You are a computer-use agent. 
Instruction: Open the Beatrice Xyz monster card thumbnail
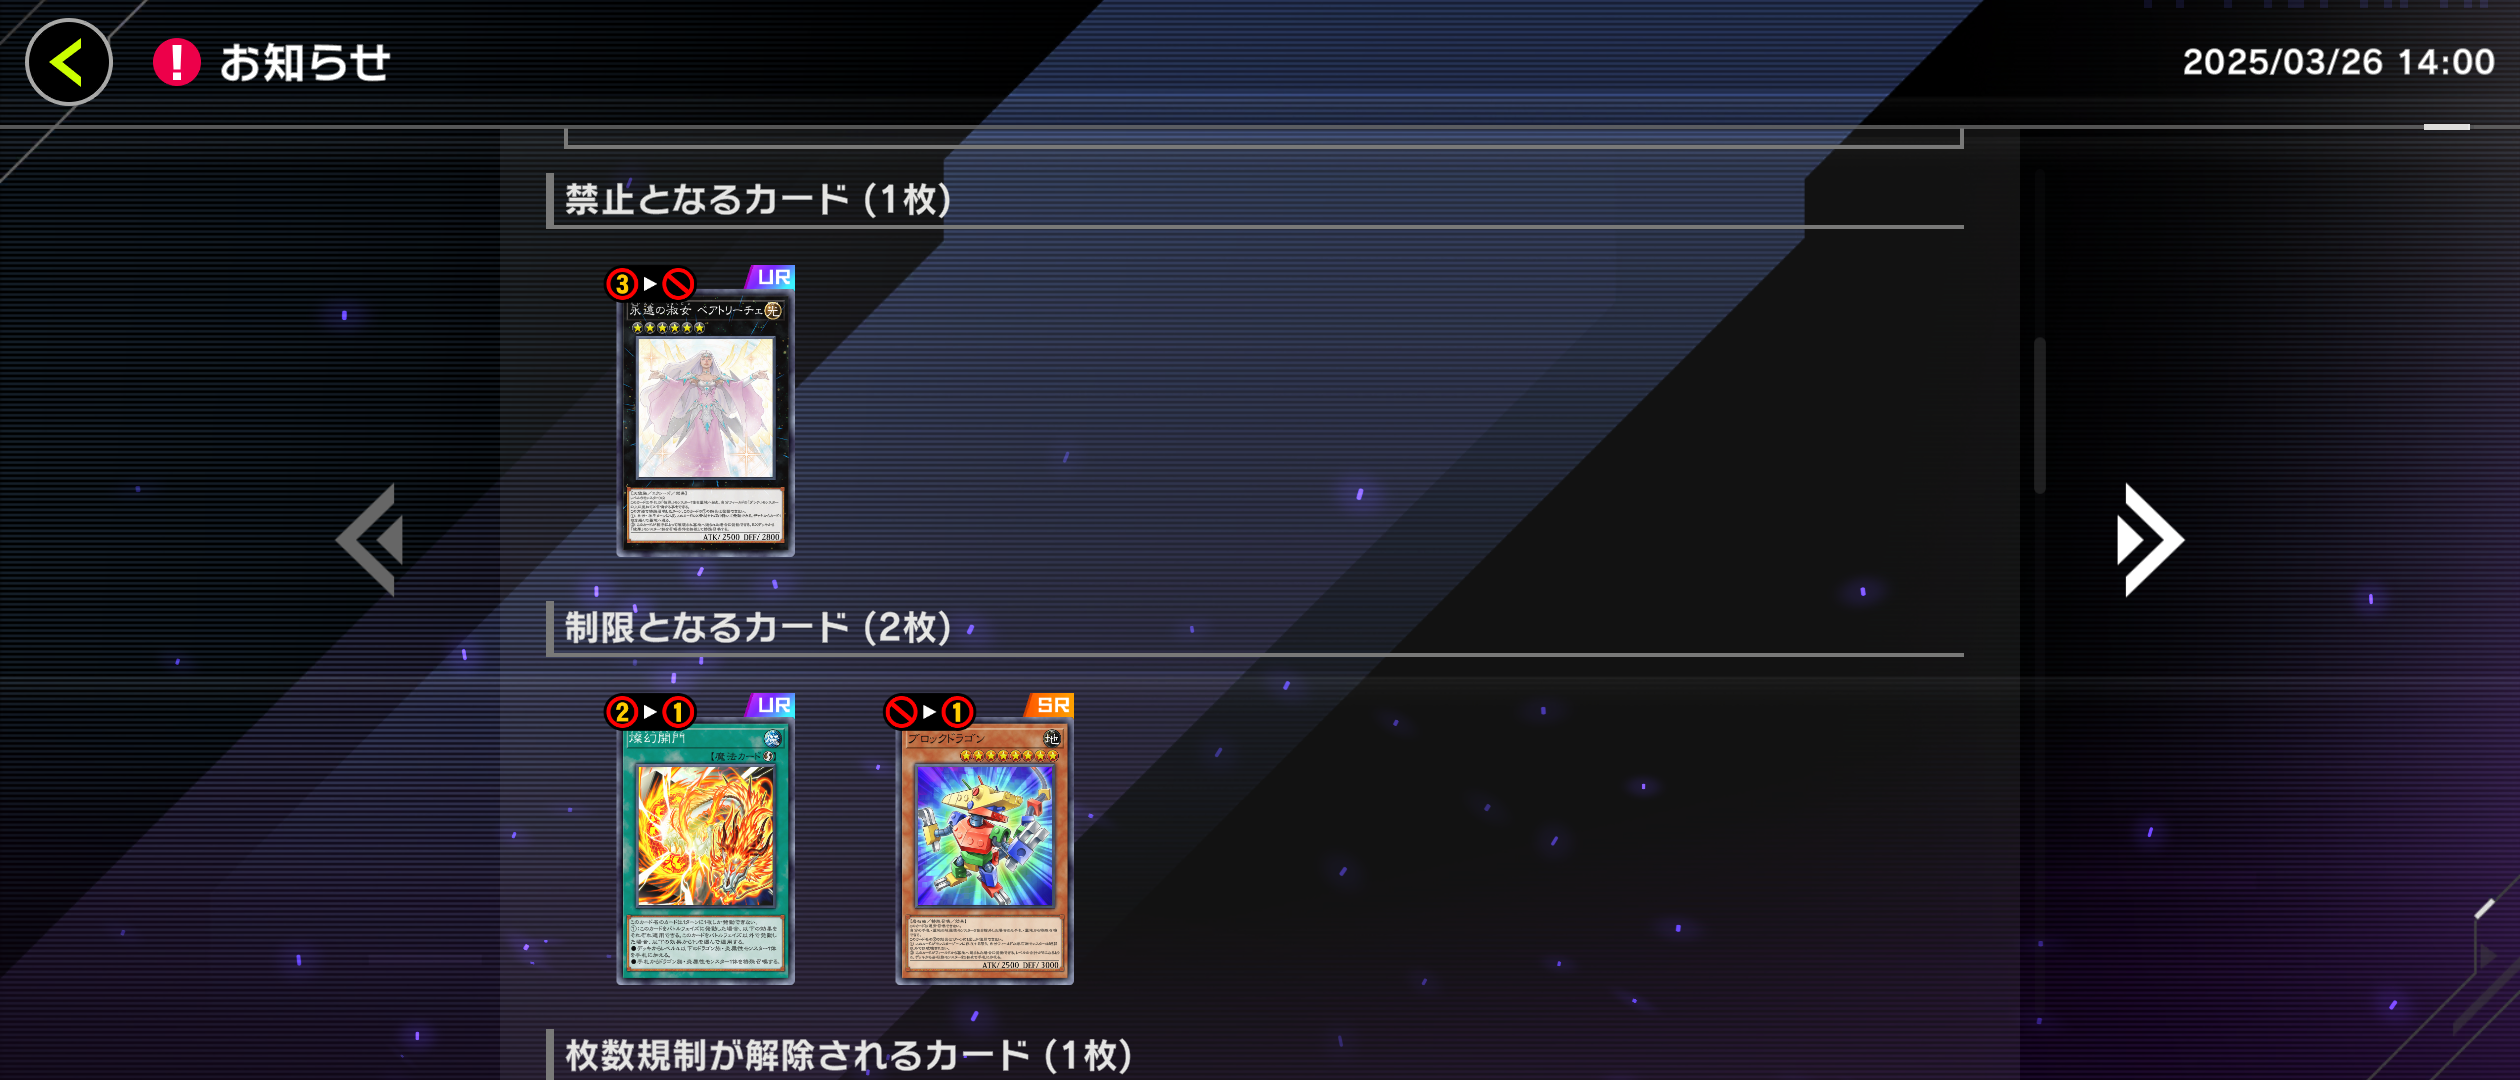[705, 423]
